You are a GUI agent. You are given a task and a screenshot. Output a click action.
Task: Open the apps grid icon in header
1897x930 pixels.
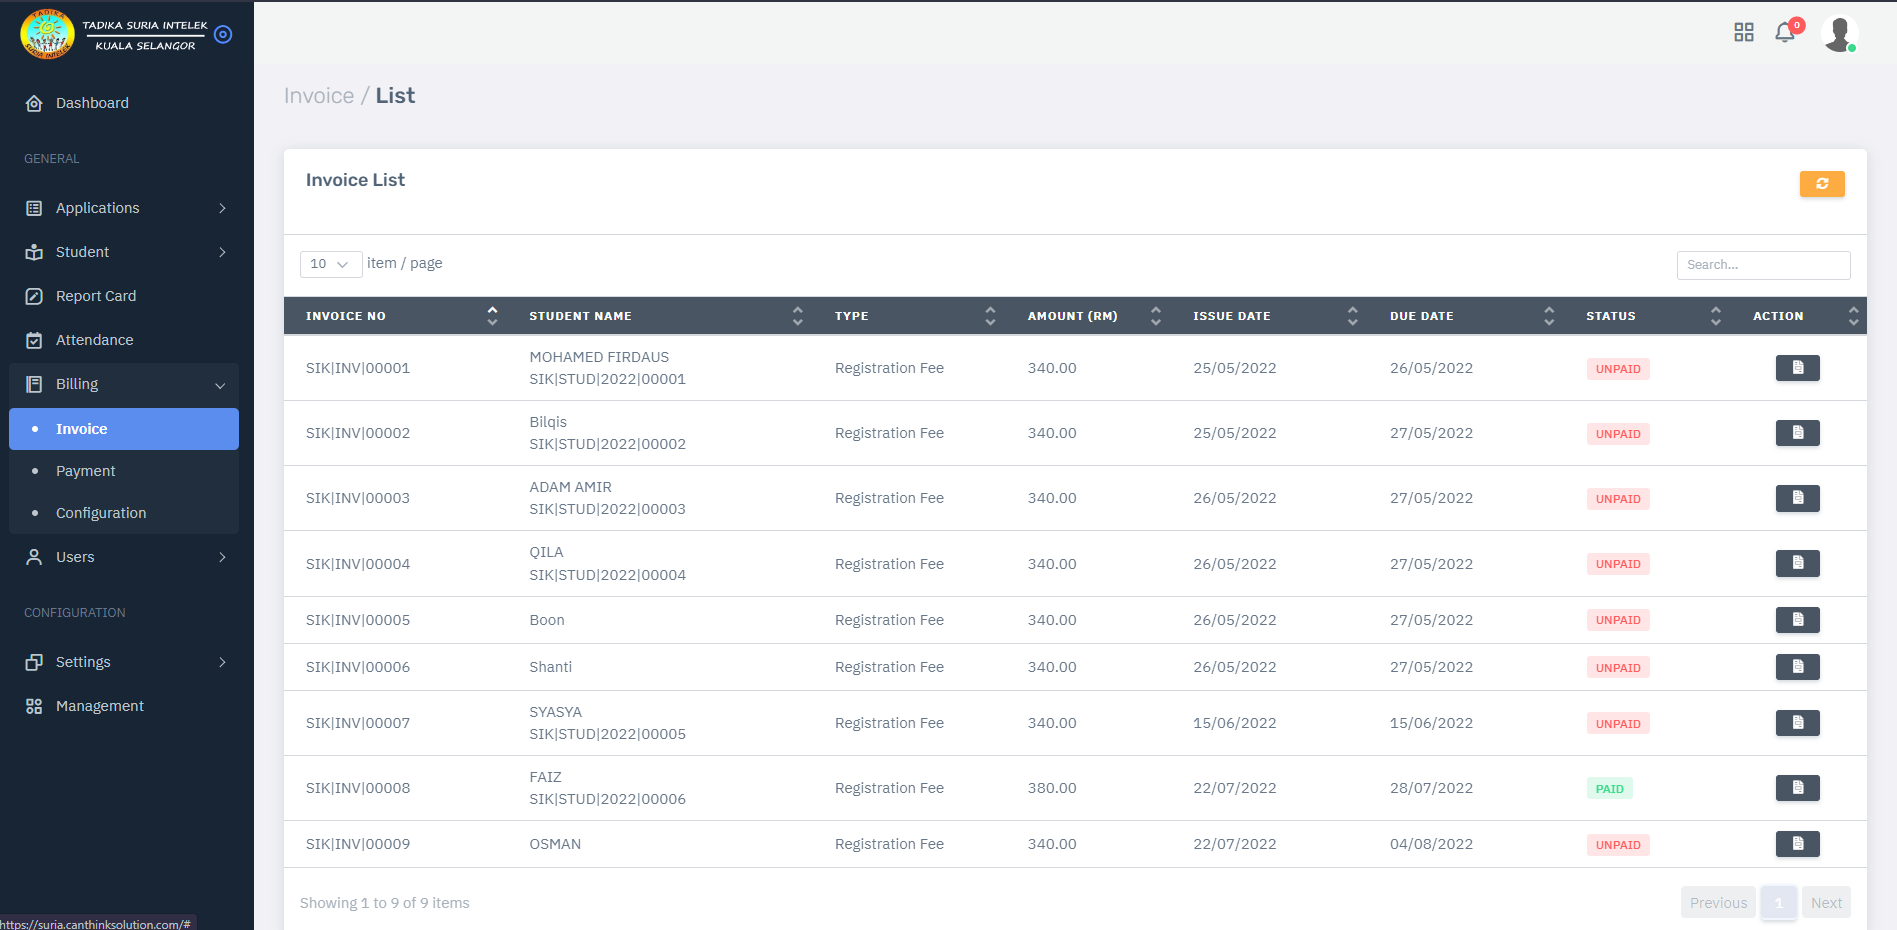click(x=1743, y=33)
